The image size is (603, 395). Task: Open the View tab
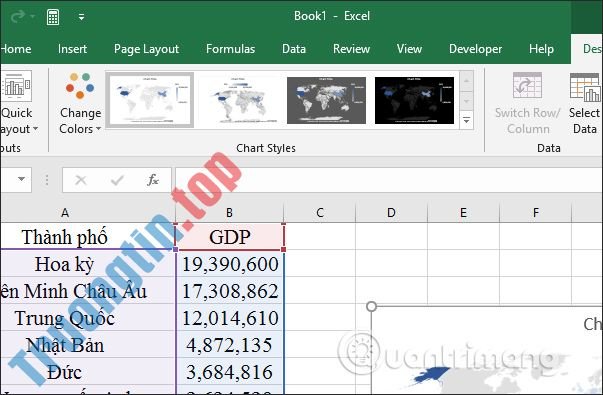(x=409, y=49)
